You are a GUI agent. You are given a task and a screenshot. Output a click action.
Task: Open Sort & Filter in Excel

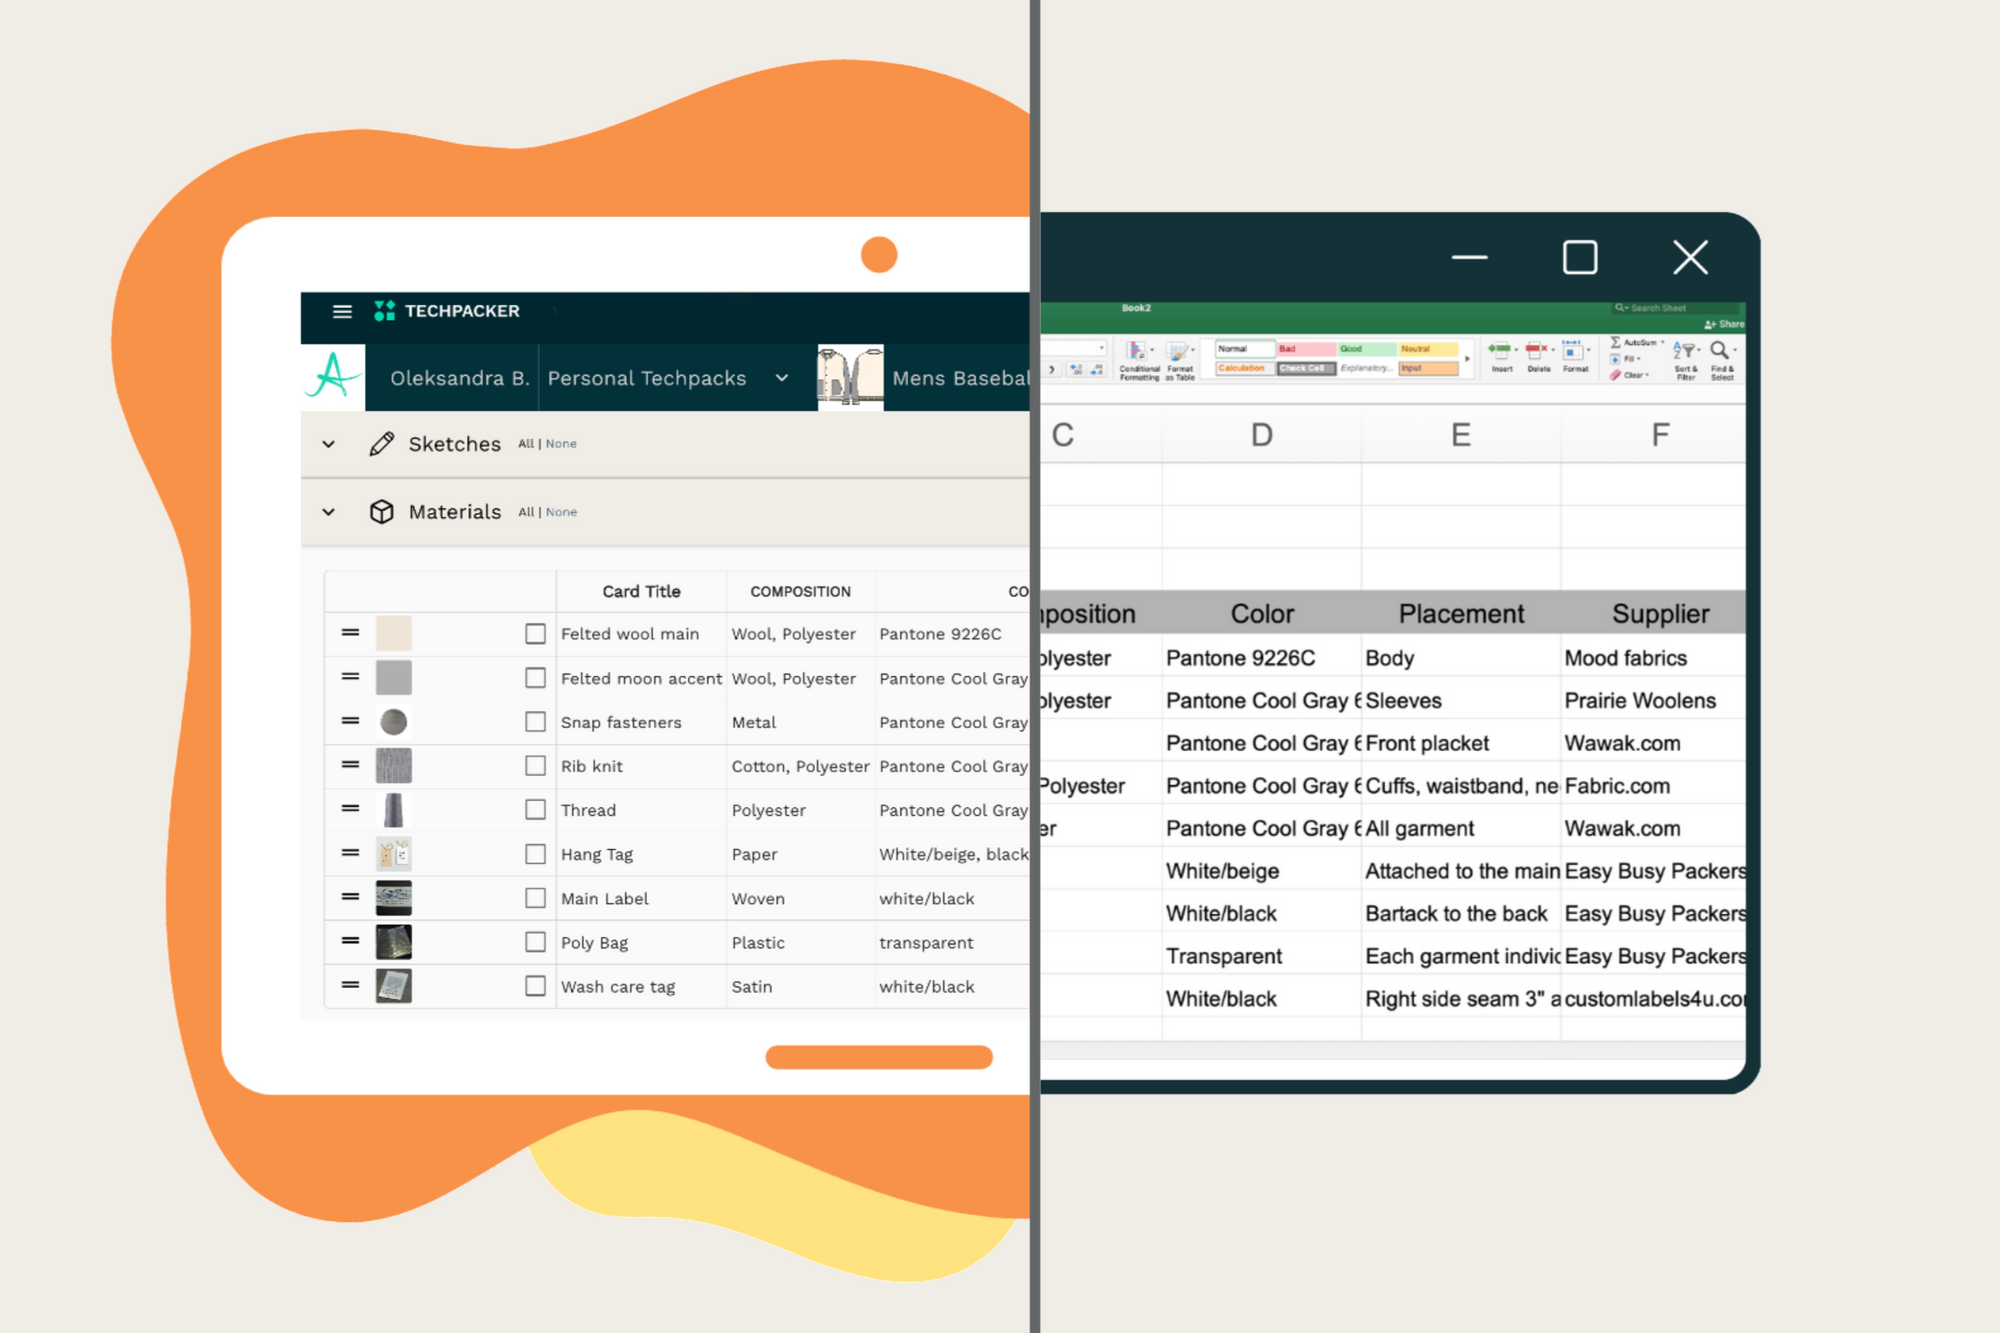click(1686, 359)
